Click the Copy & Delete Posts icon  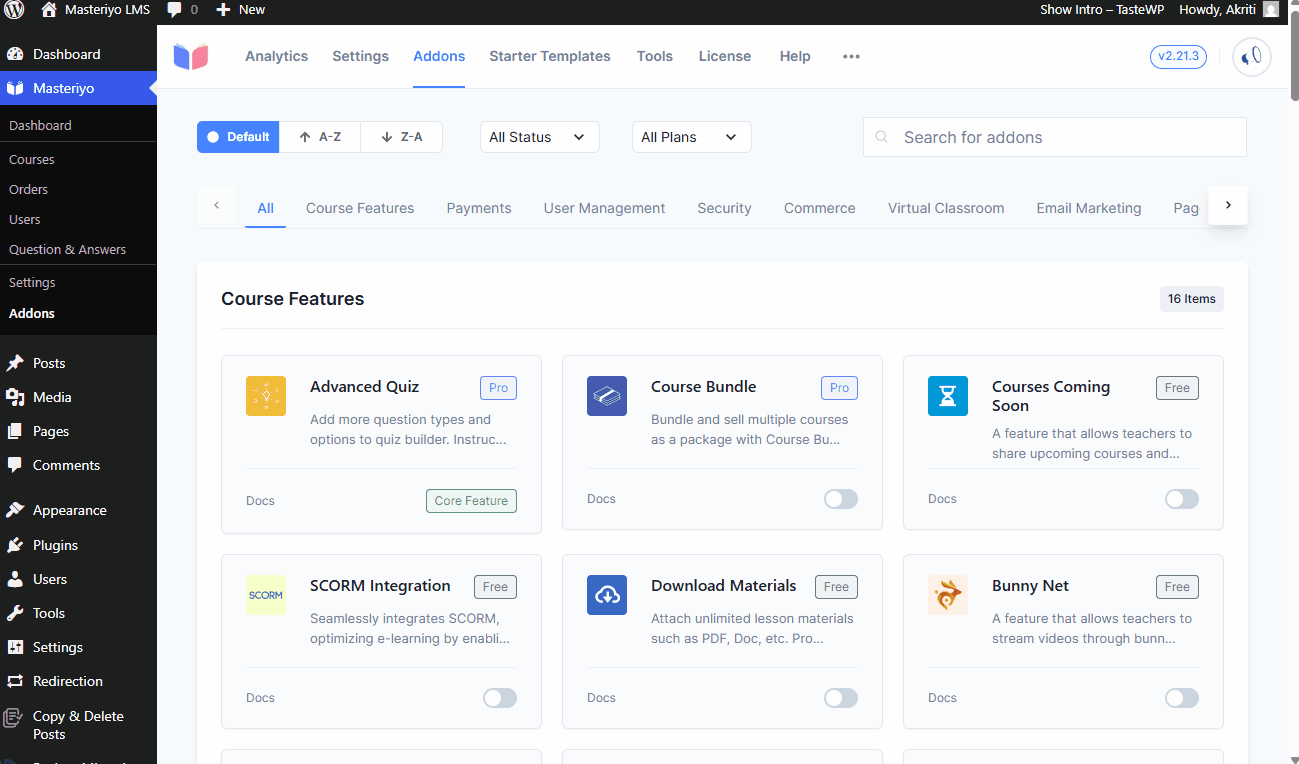coord(14,717)
